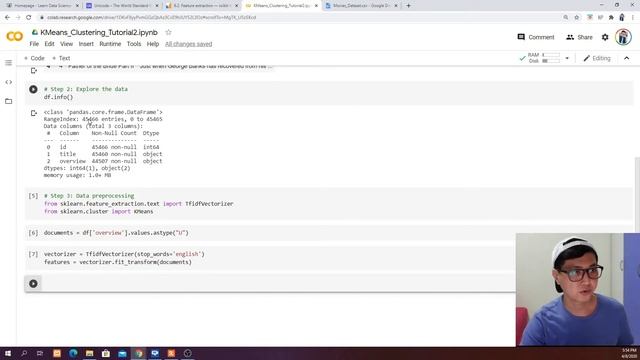Open the File menu

tap(34, 44)
